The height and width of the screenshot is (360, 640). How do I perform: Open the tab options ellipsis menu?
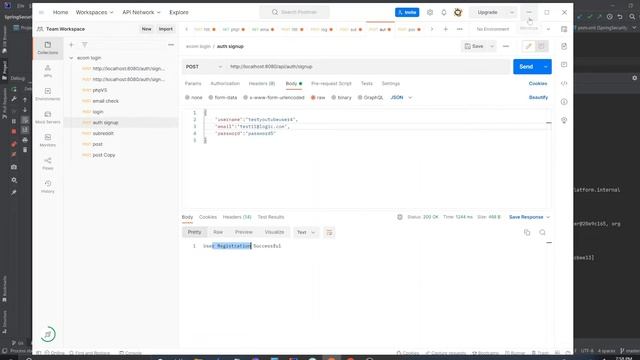(460, 29)
